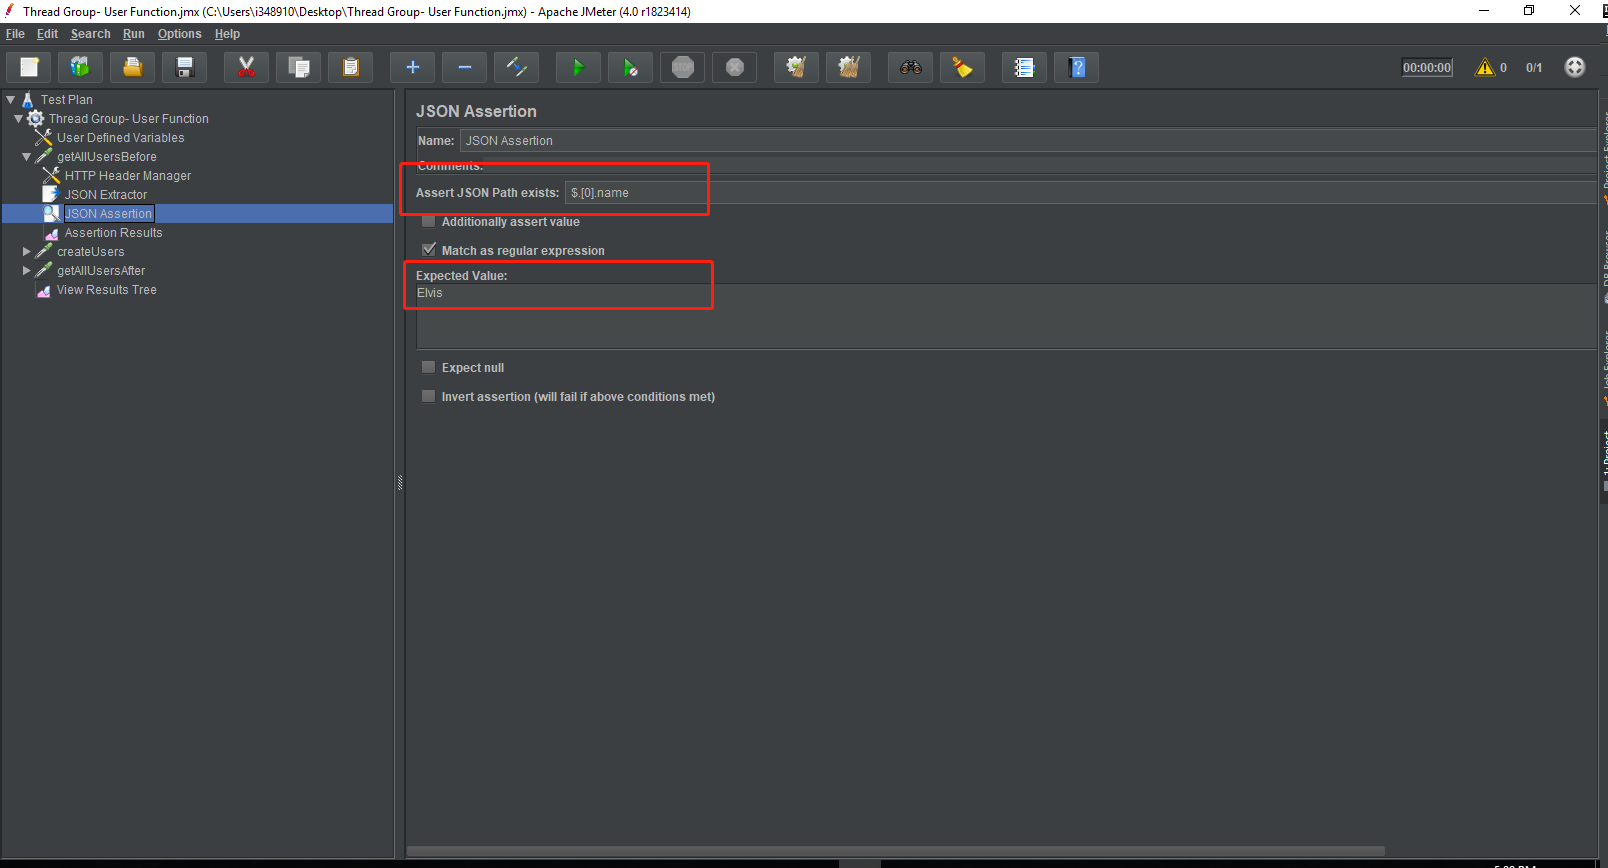Open the Options menu
Screen dimensions: 1608x868
click(180, 34)
